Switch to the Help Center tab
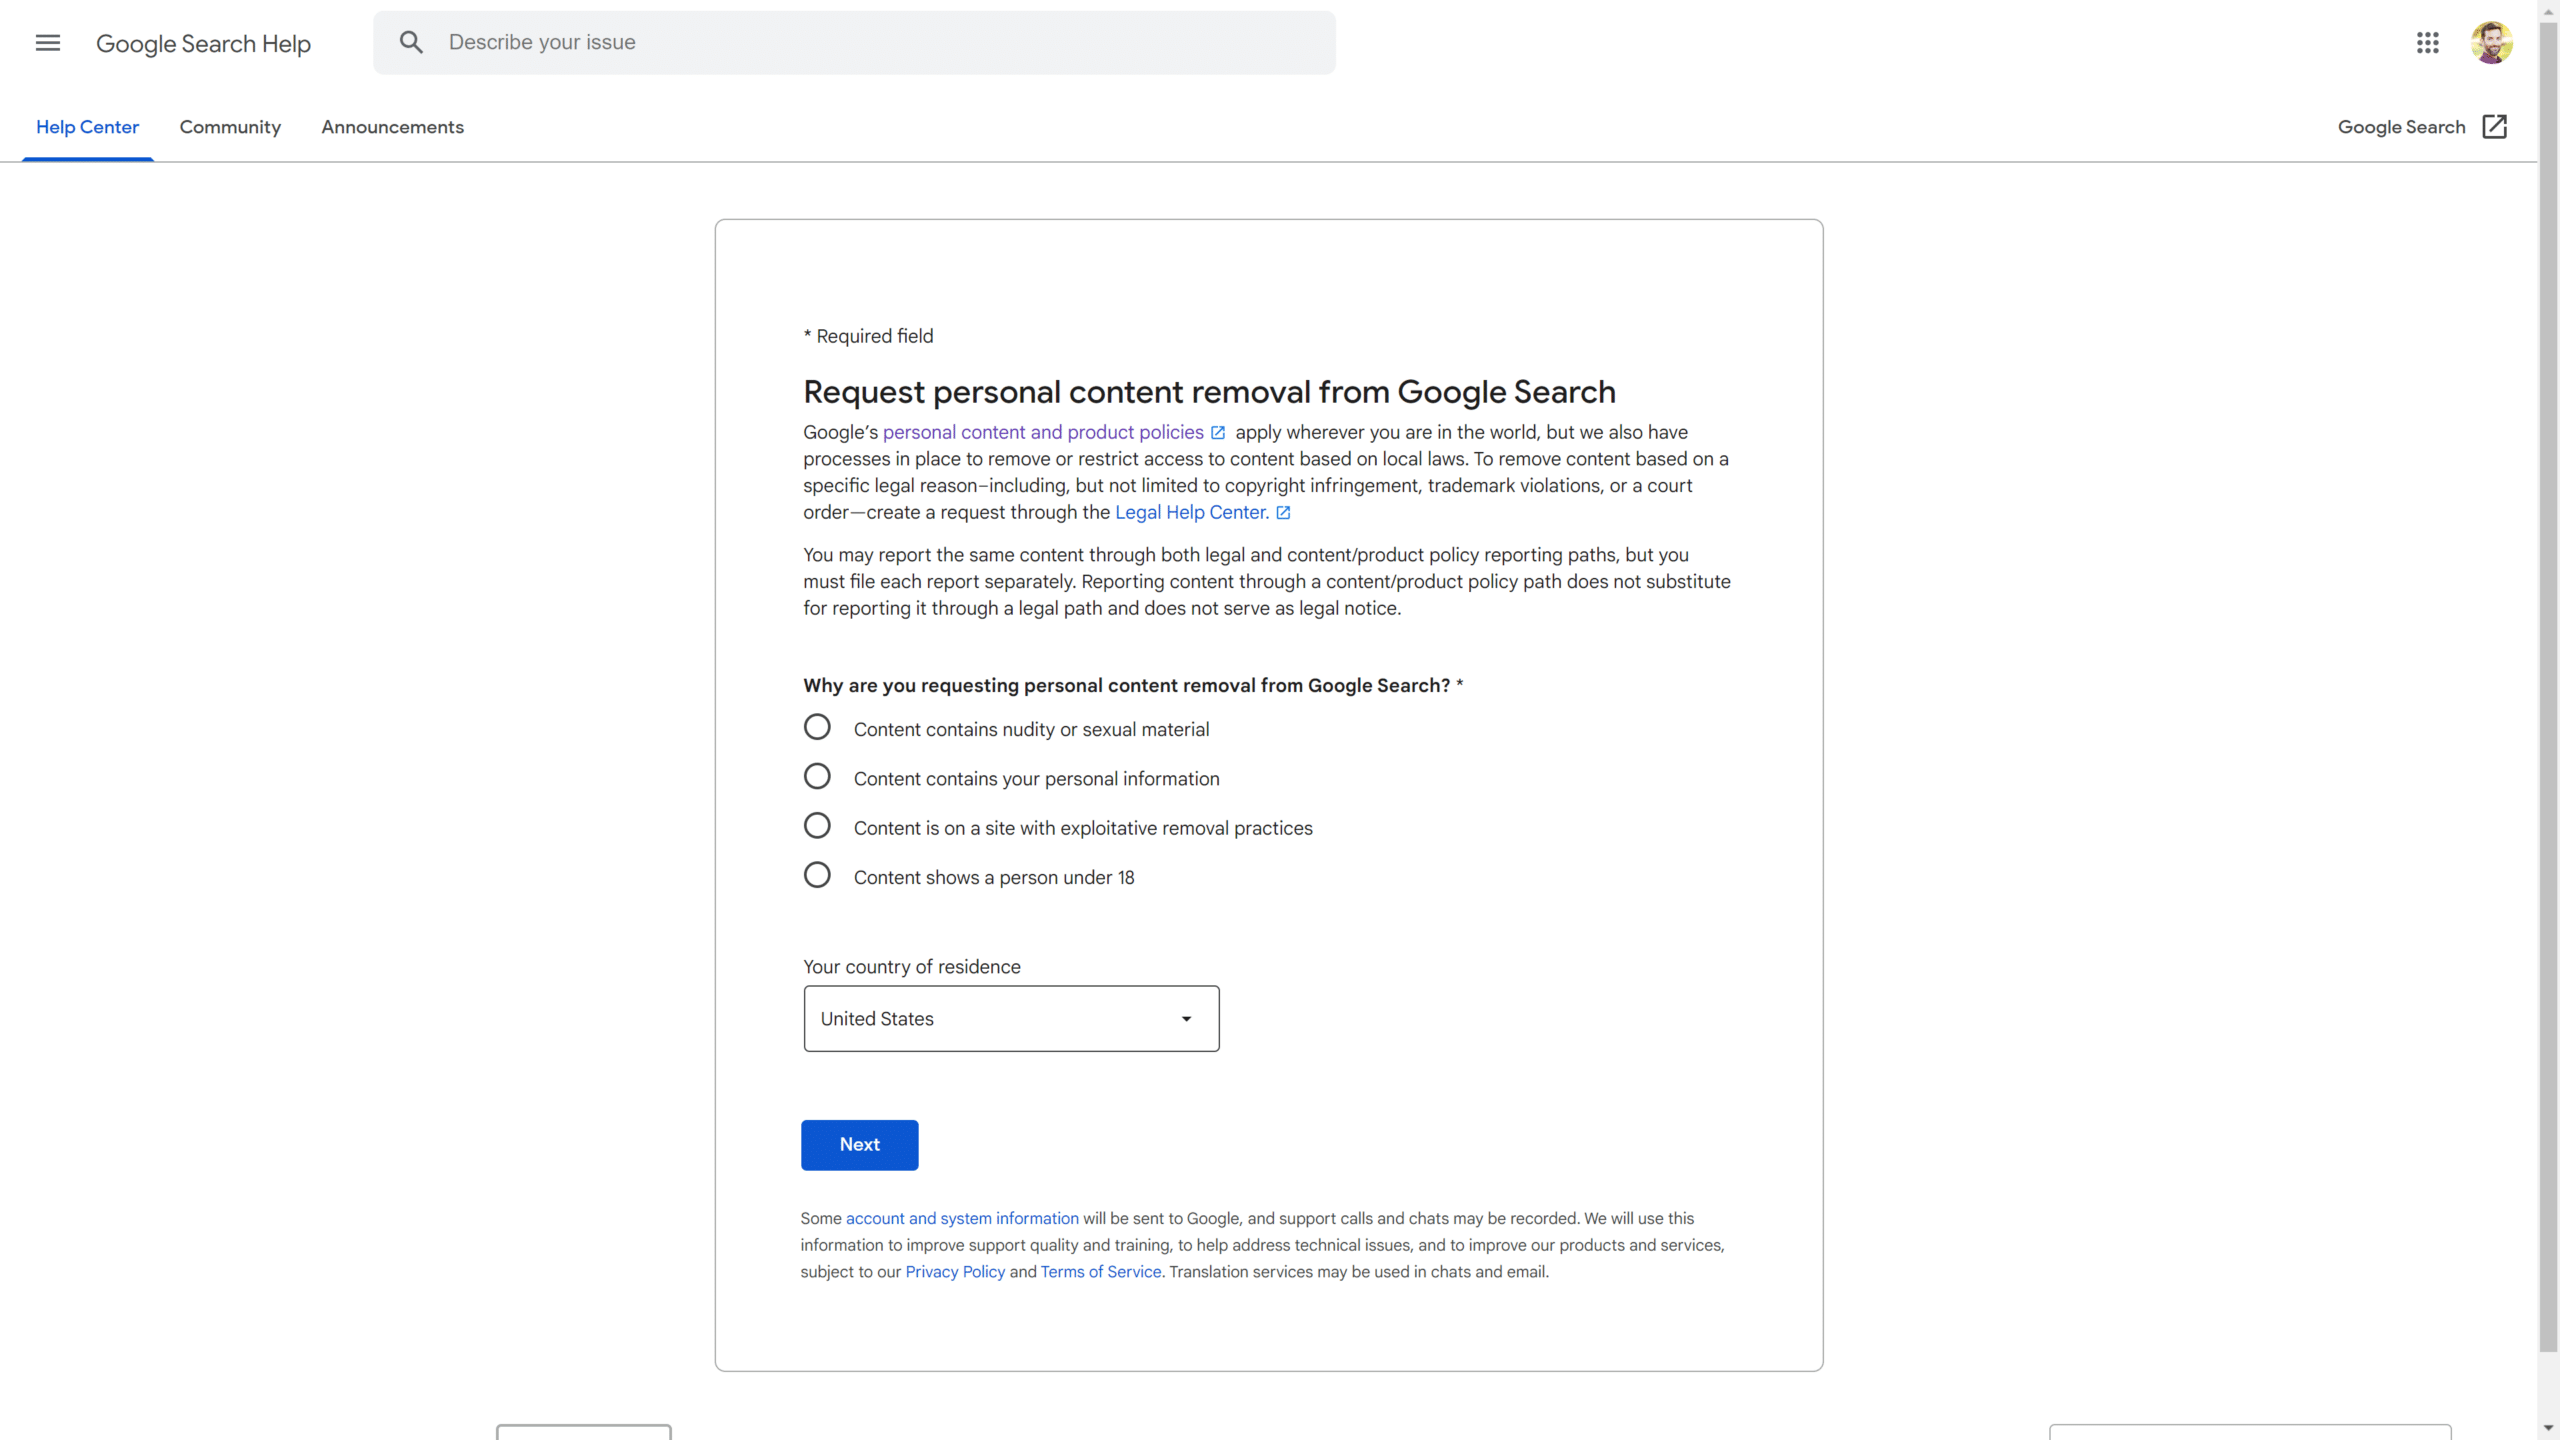The height and width of the screenshot is (1440, 2560). tap(88, 127)
